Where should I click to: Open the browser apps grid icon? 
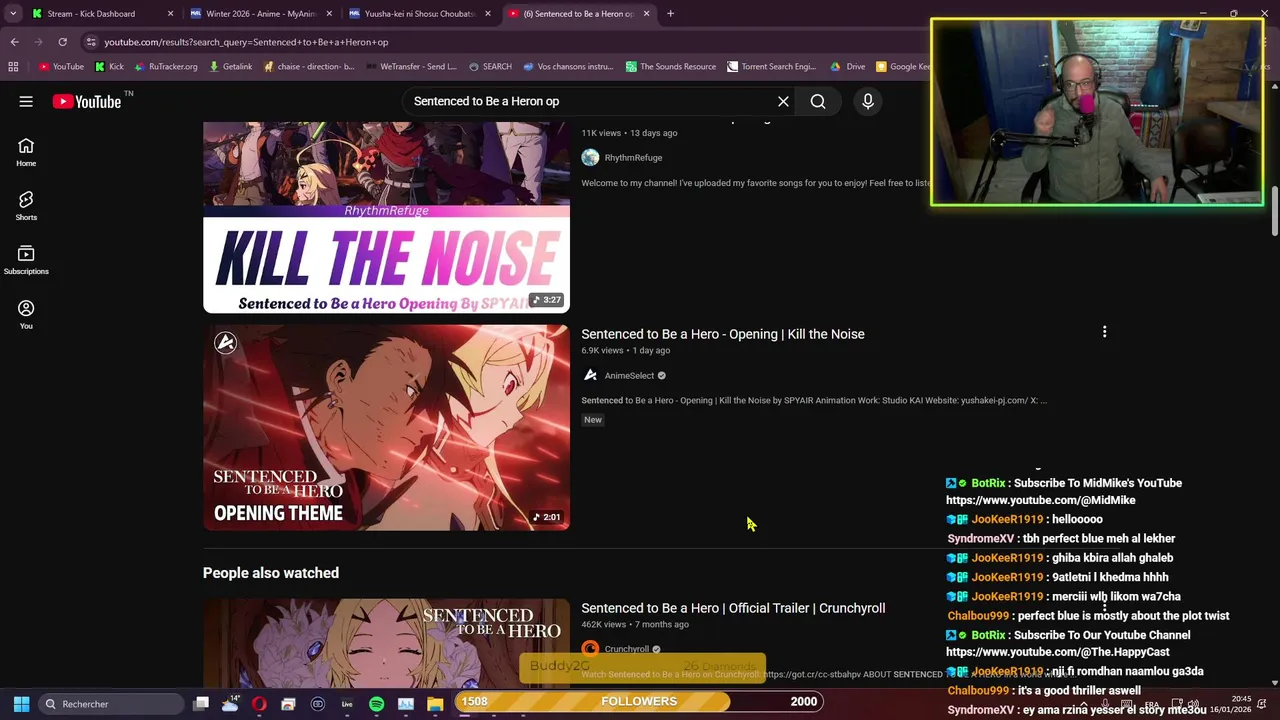(x=13, y=66)
